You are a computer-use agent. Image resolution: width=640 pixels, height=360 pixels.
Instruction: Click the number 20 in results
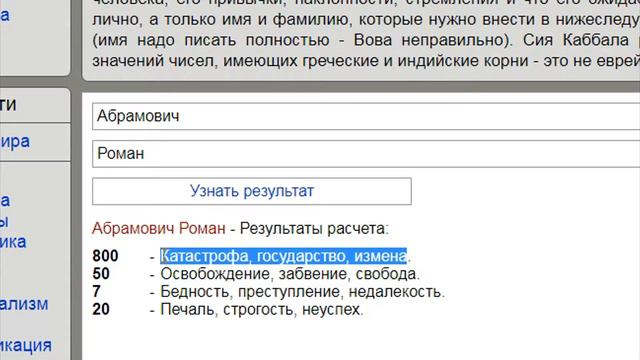101,309
